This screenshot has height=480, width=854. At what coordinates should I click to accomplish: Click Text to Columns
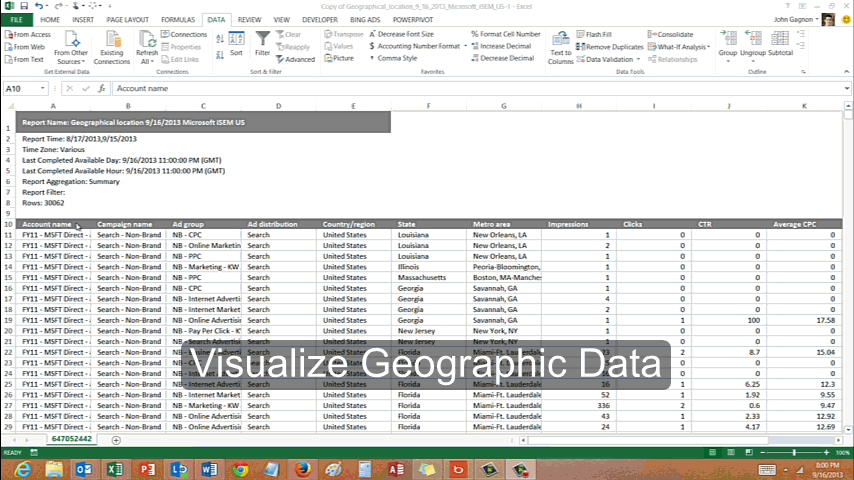560,48
